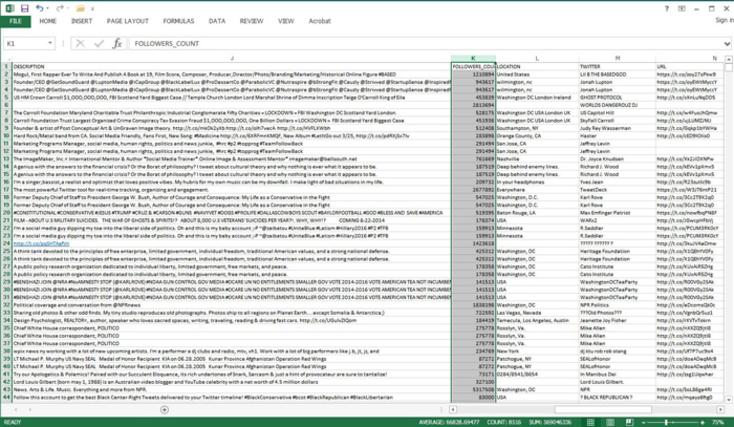
Task: Switch to Page Layout view in status bar
Action: pos(610,422)
